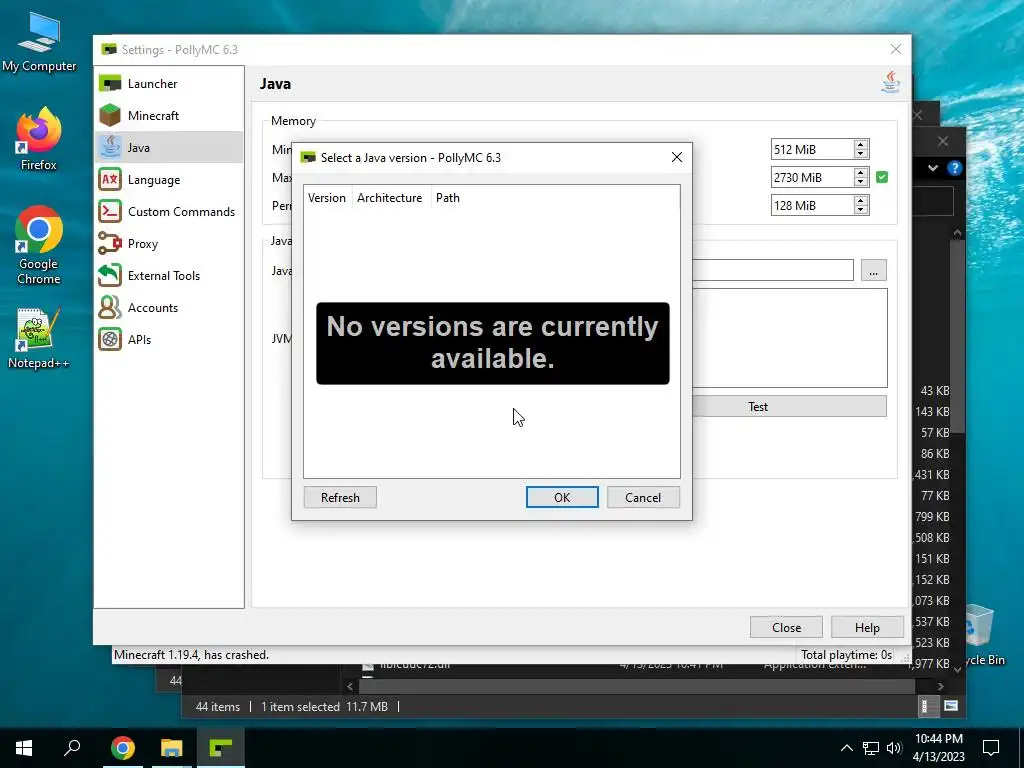Select the Java settings page

[x=169, y=148]
